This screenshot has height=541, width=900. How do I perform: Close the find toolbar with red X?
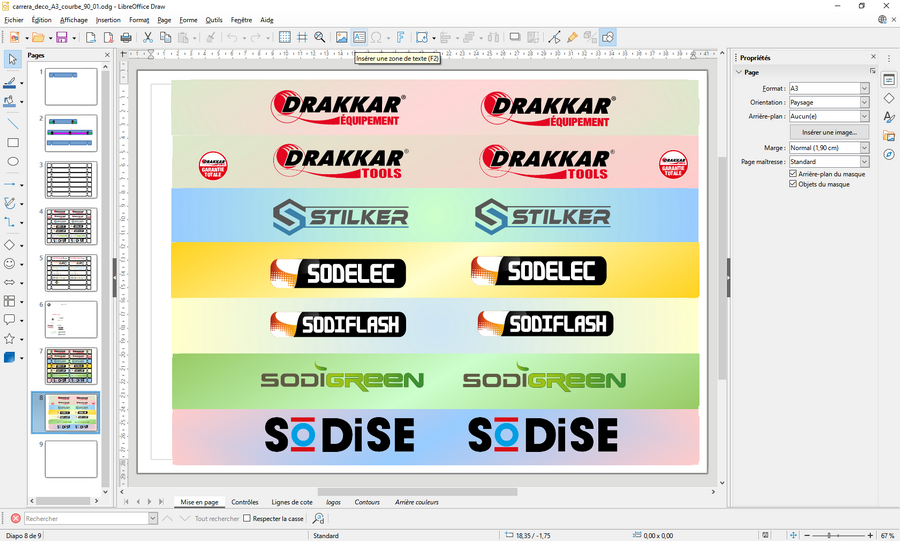pos(15,519)
